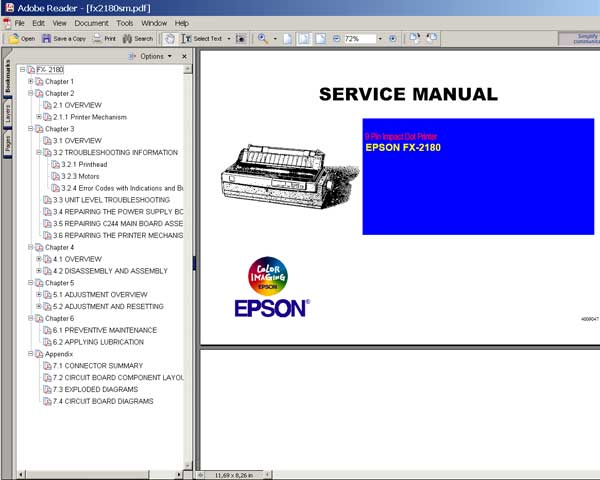Click the 72% zoom percentage field
Image resolution: width=600 pixels, height=480 pixels.
pos(360,39)
